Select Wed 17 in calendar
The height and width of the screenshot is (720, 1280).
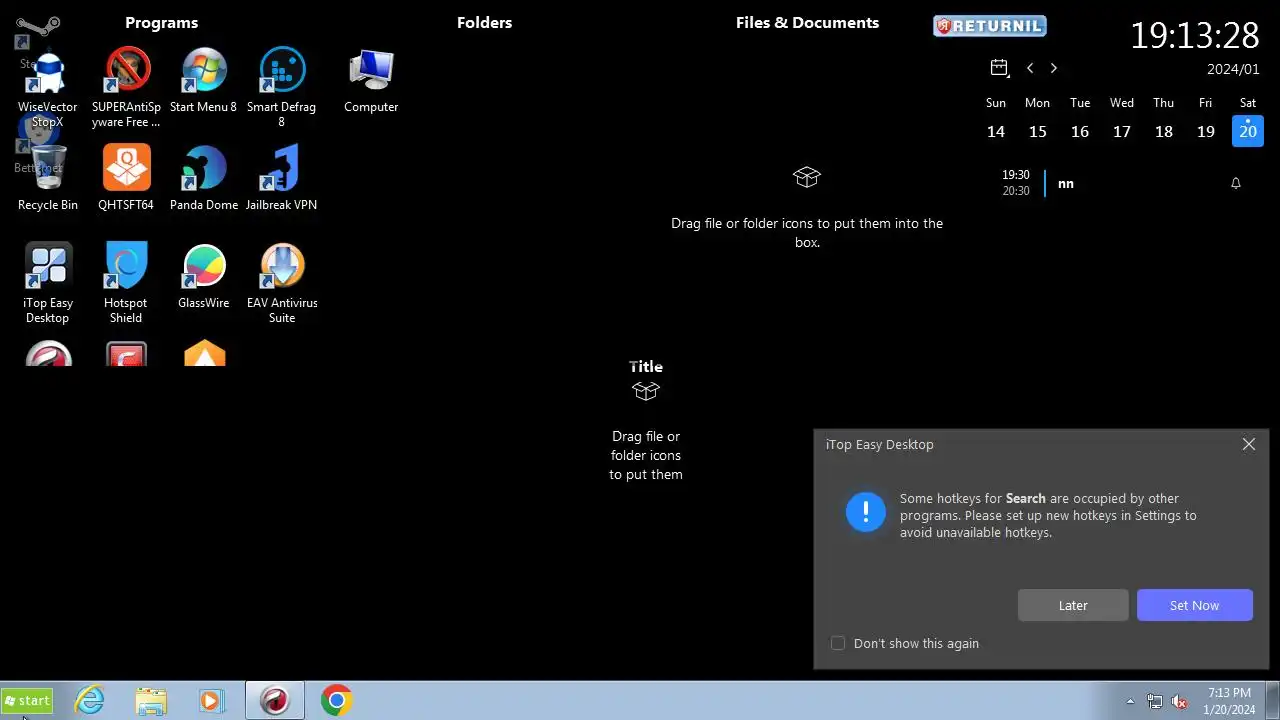tap(1122, 131)
